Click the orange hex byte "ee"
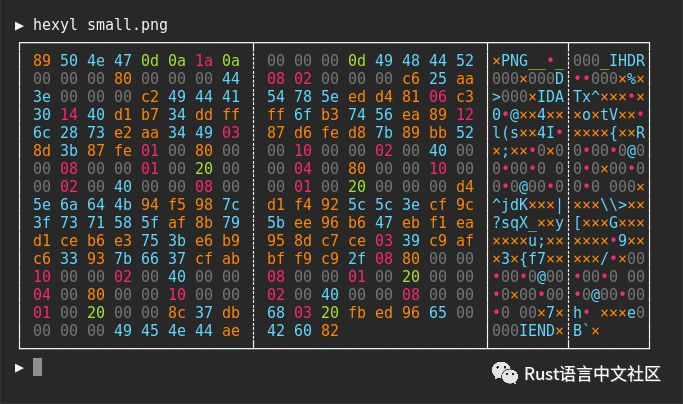 pos(303,223)
